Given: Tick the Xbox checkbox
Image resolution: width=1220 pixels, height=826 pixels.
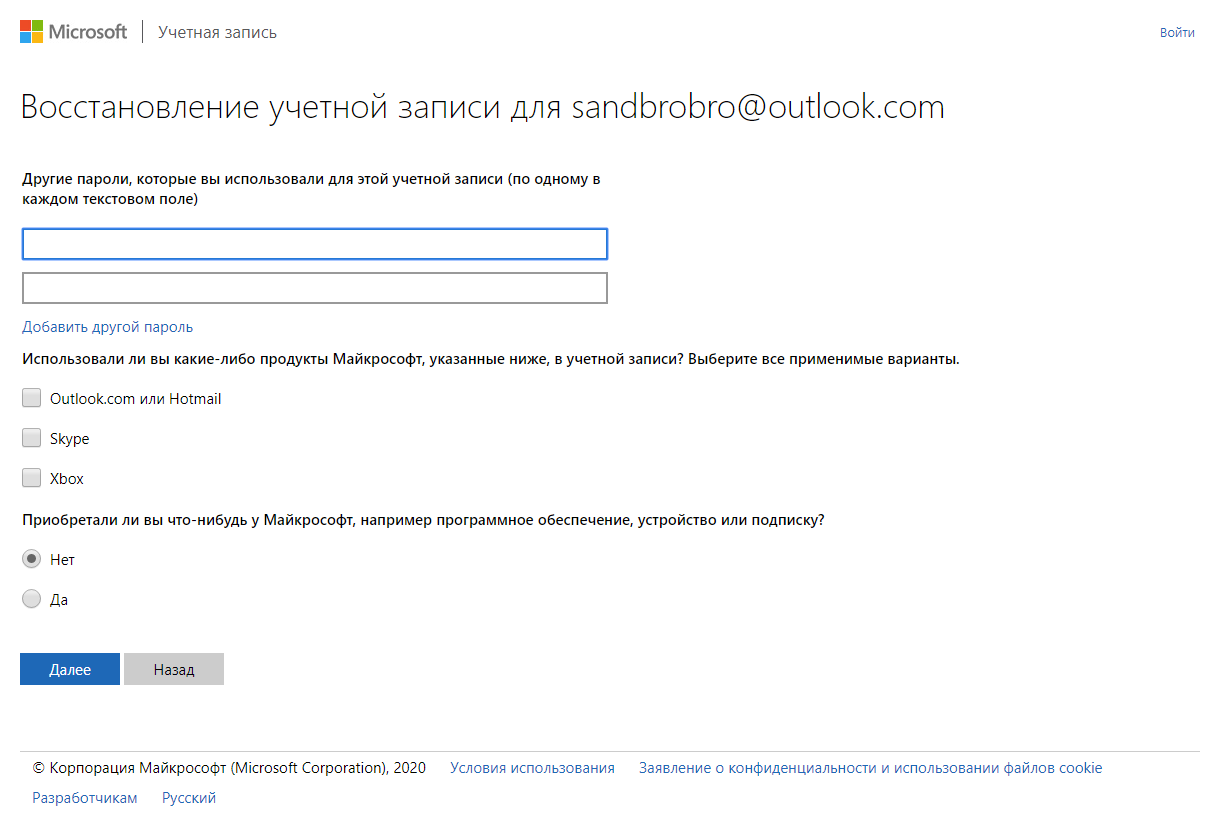Looking at the screenshot, I should (x=32, y=479).
